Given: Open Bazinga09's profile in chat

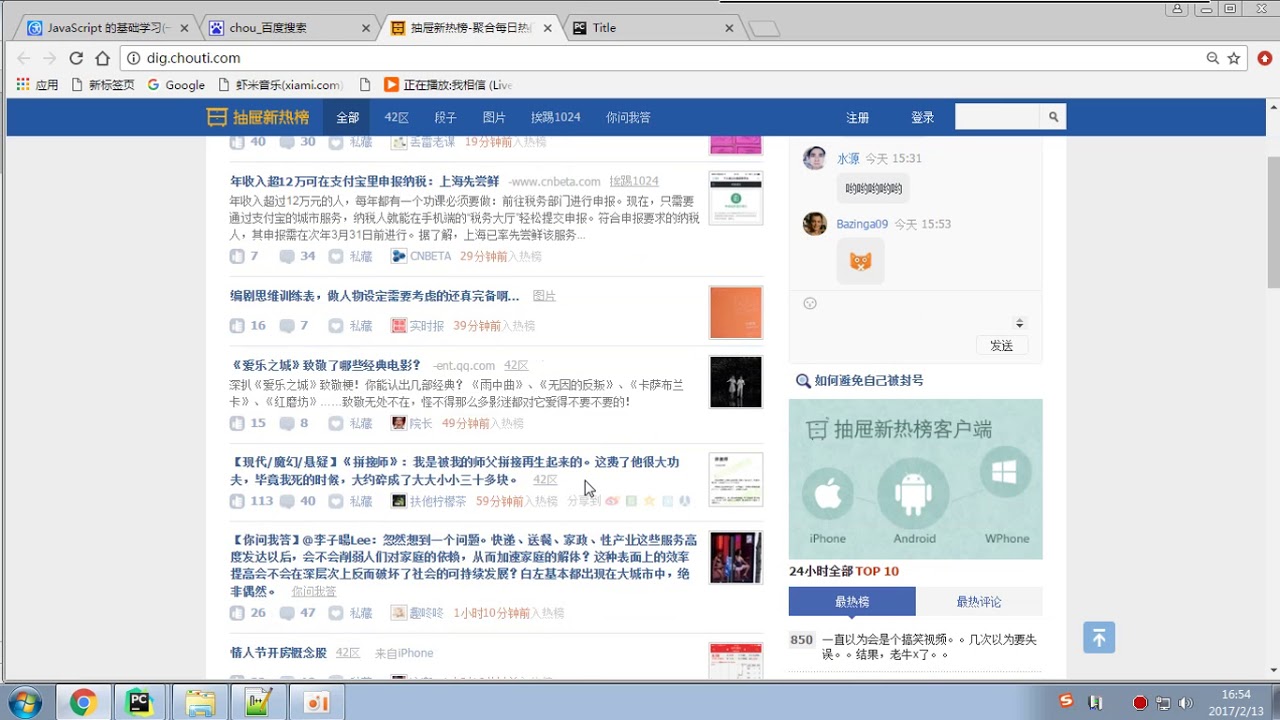Looking at the screenshot, I should tap(862, 224).
